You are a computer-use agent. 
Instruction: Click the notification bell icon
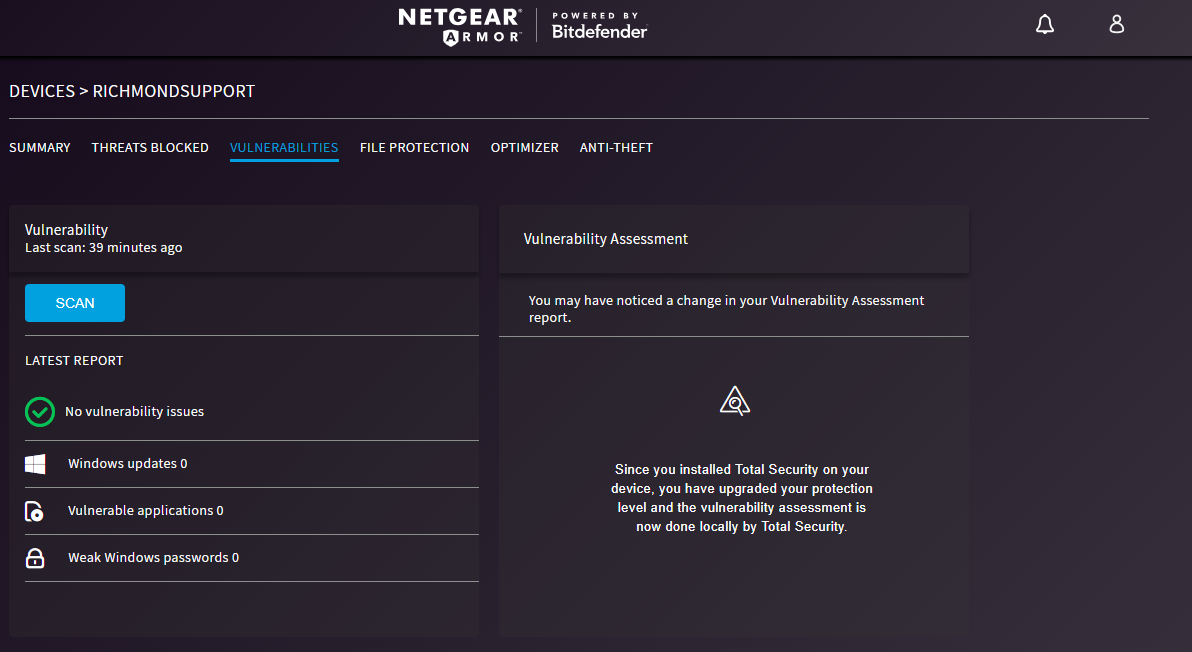point(1045,23)
